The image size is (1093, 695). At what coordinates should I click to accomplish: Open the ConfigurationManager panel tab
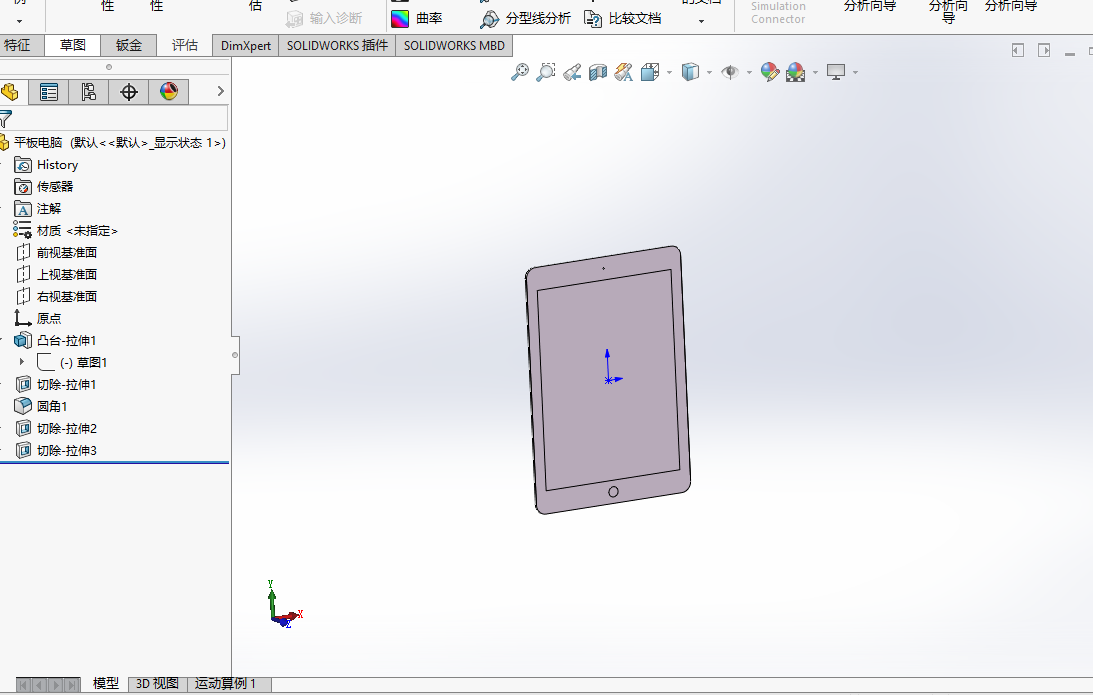click(88, 92)
